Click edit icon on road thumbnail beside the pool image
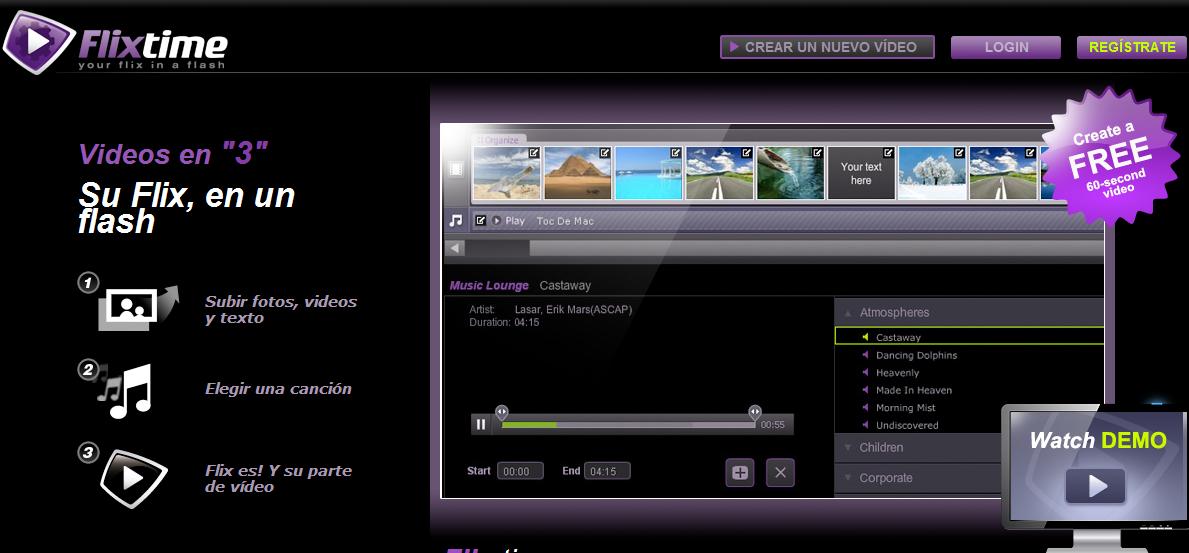 click(x=746, y=152)
